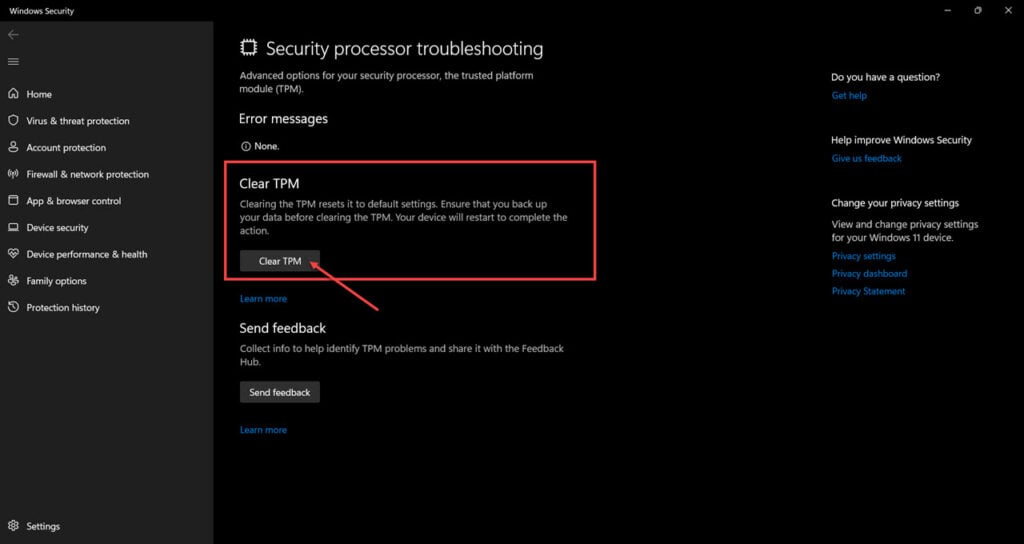The image size is (1024, 544).
Task: Click the Home icon in sidebar
Action: pyautogui.click(x=13, y=94)
